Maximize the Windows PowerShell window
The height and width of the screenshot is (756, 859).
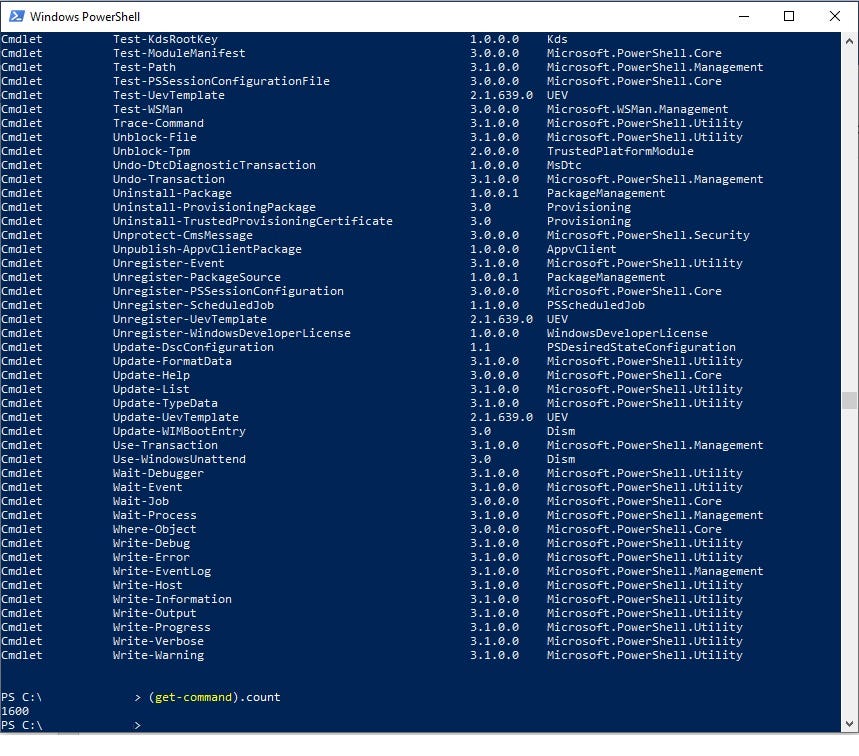(789, 16)
